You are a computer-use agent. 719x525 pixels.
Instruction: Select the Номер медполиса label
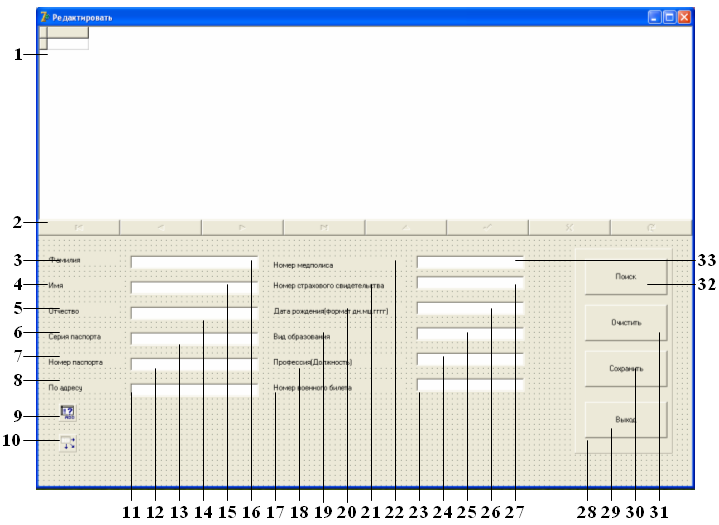303,265
